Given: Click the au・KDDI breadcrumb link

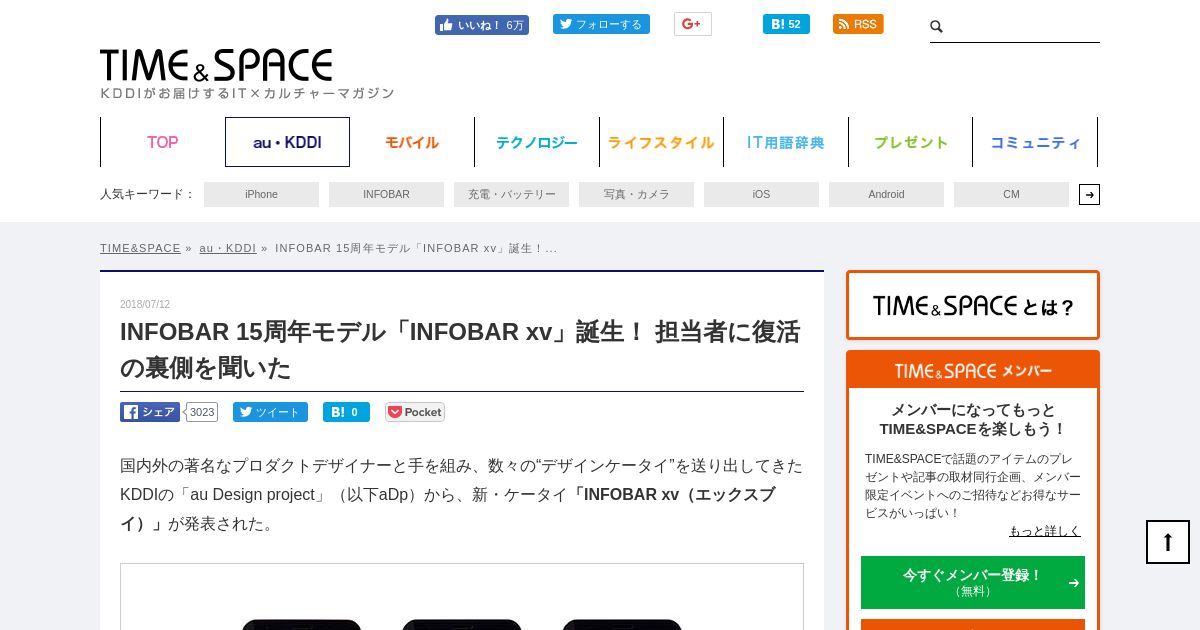Looking at the screenshot, I should click(227, 248).
